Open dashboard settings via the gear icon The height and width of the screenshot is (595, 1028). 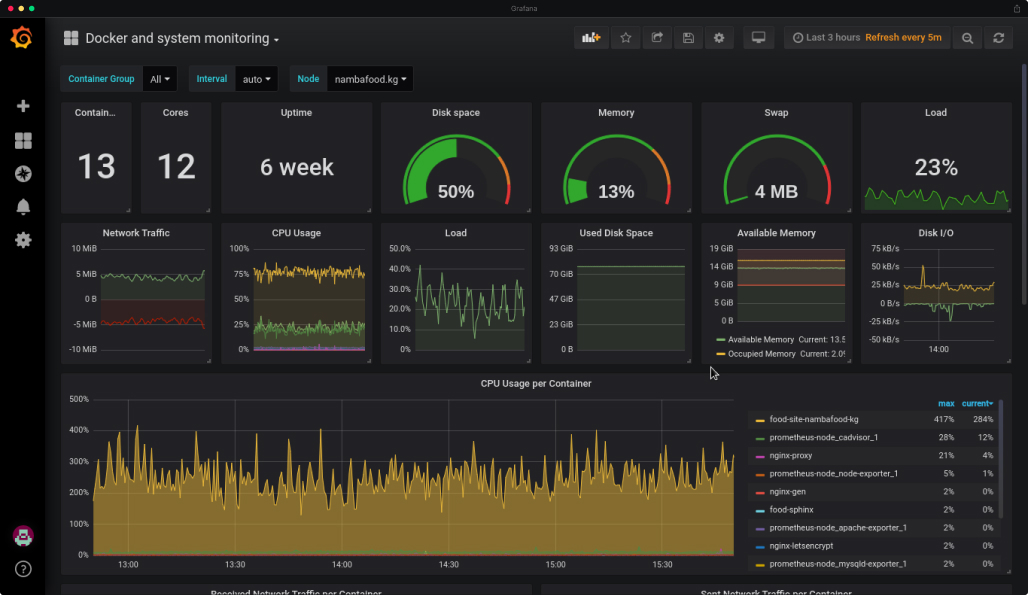(x=719, y=37)
